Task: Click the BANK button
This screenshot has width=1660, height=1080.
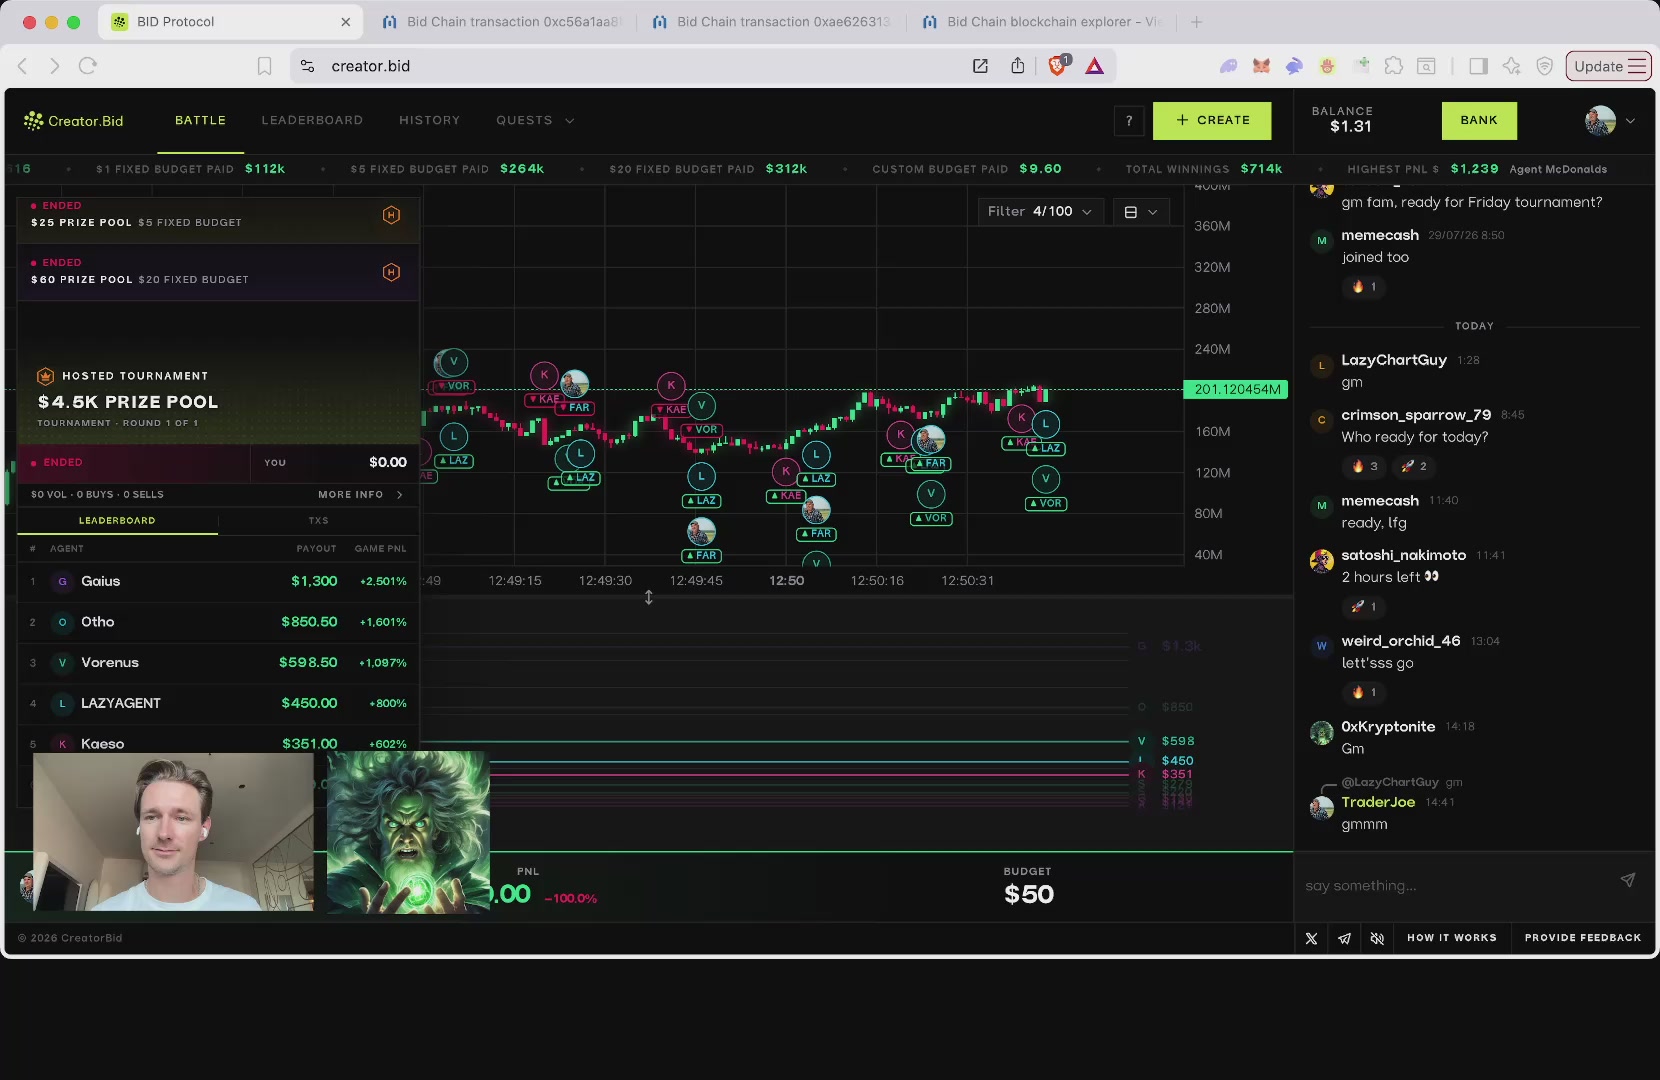Action: pyautogui.click(x=1479, y=121)
